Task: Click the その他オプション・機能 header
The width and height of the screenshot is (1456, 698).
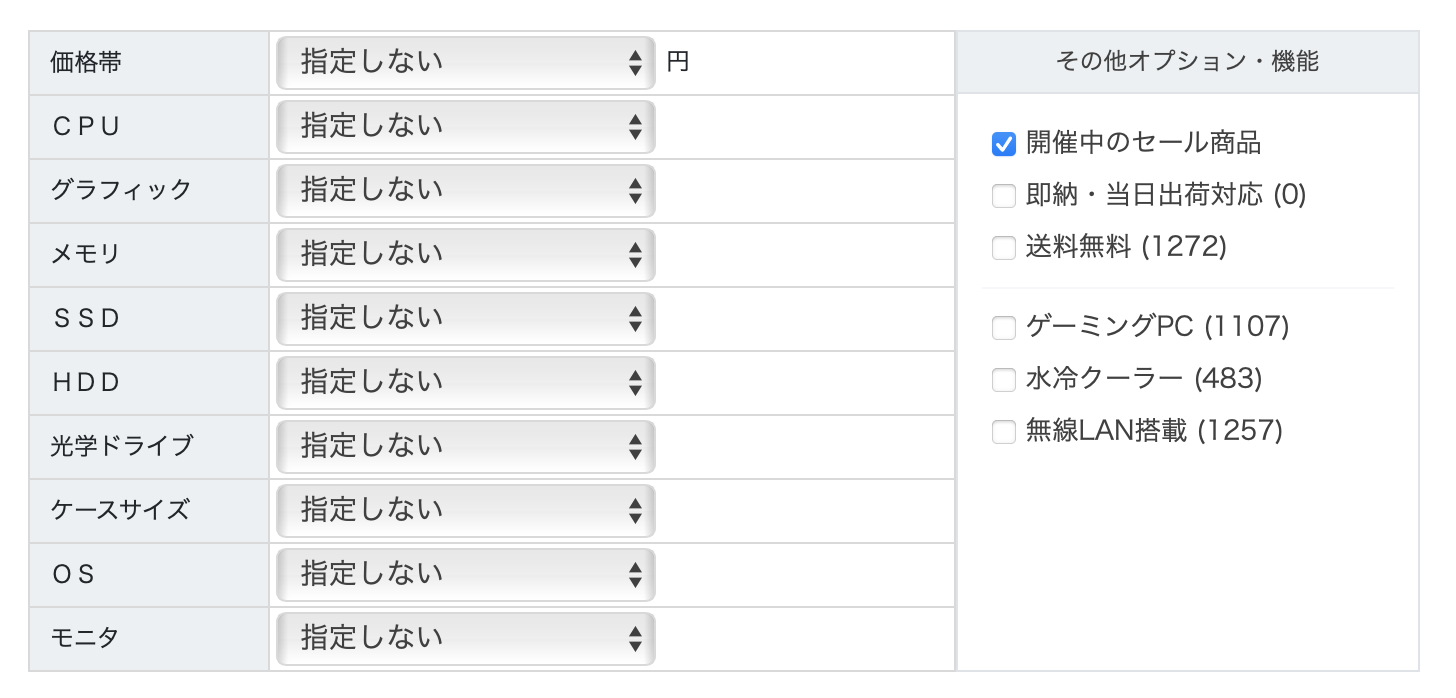Action: coord(1187,62)
